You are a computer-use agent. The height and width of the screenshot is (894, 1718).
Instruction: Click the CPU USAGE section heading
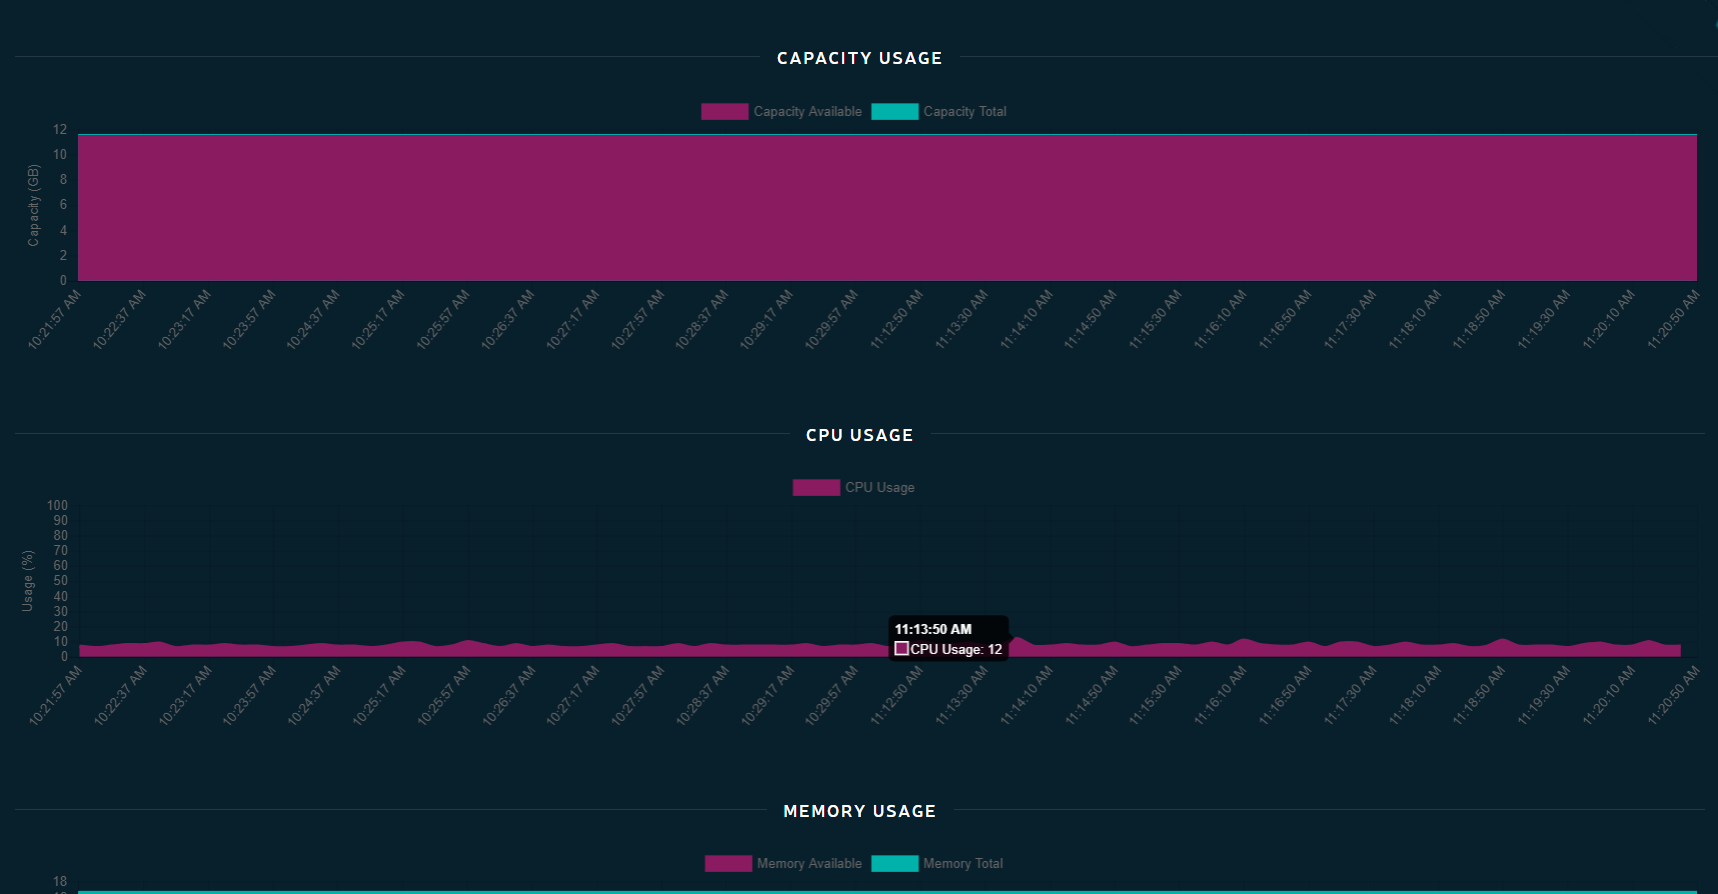point(860,435)
